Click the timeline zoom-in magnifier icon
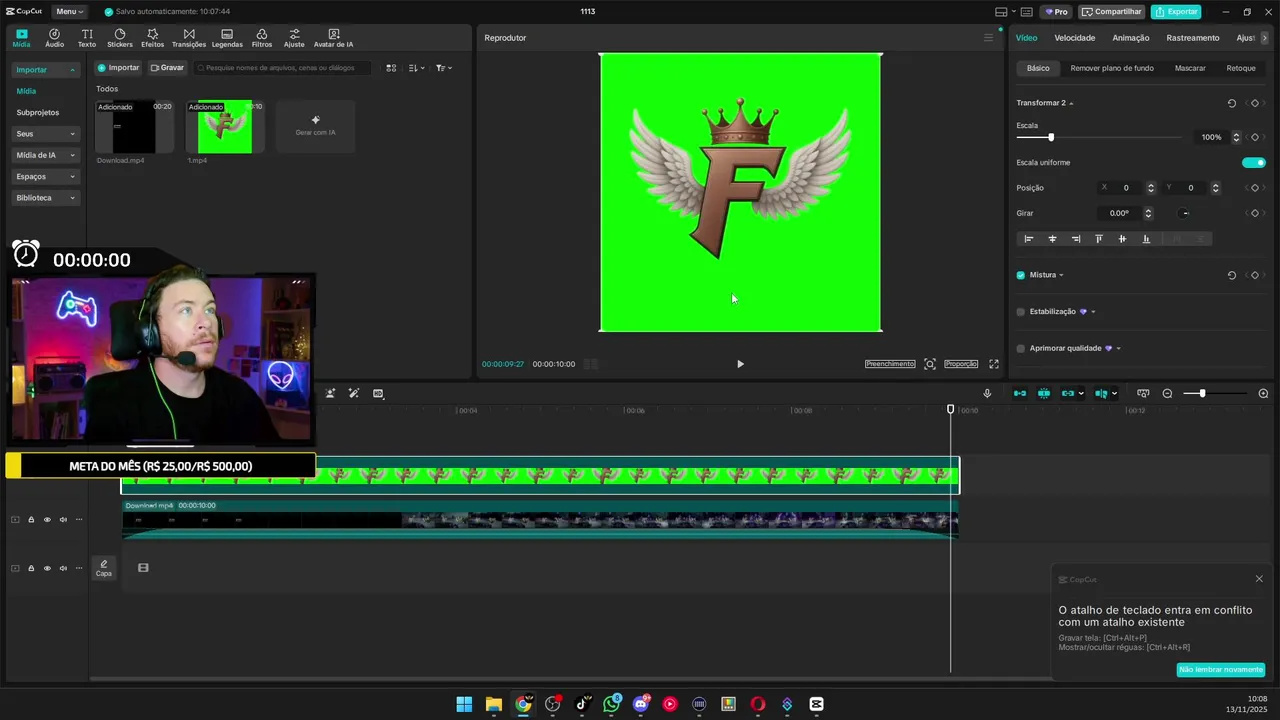Image resolution: width=1280 pixels, height=720 pixels. [x=1263, y=393]
